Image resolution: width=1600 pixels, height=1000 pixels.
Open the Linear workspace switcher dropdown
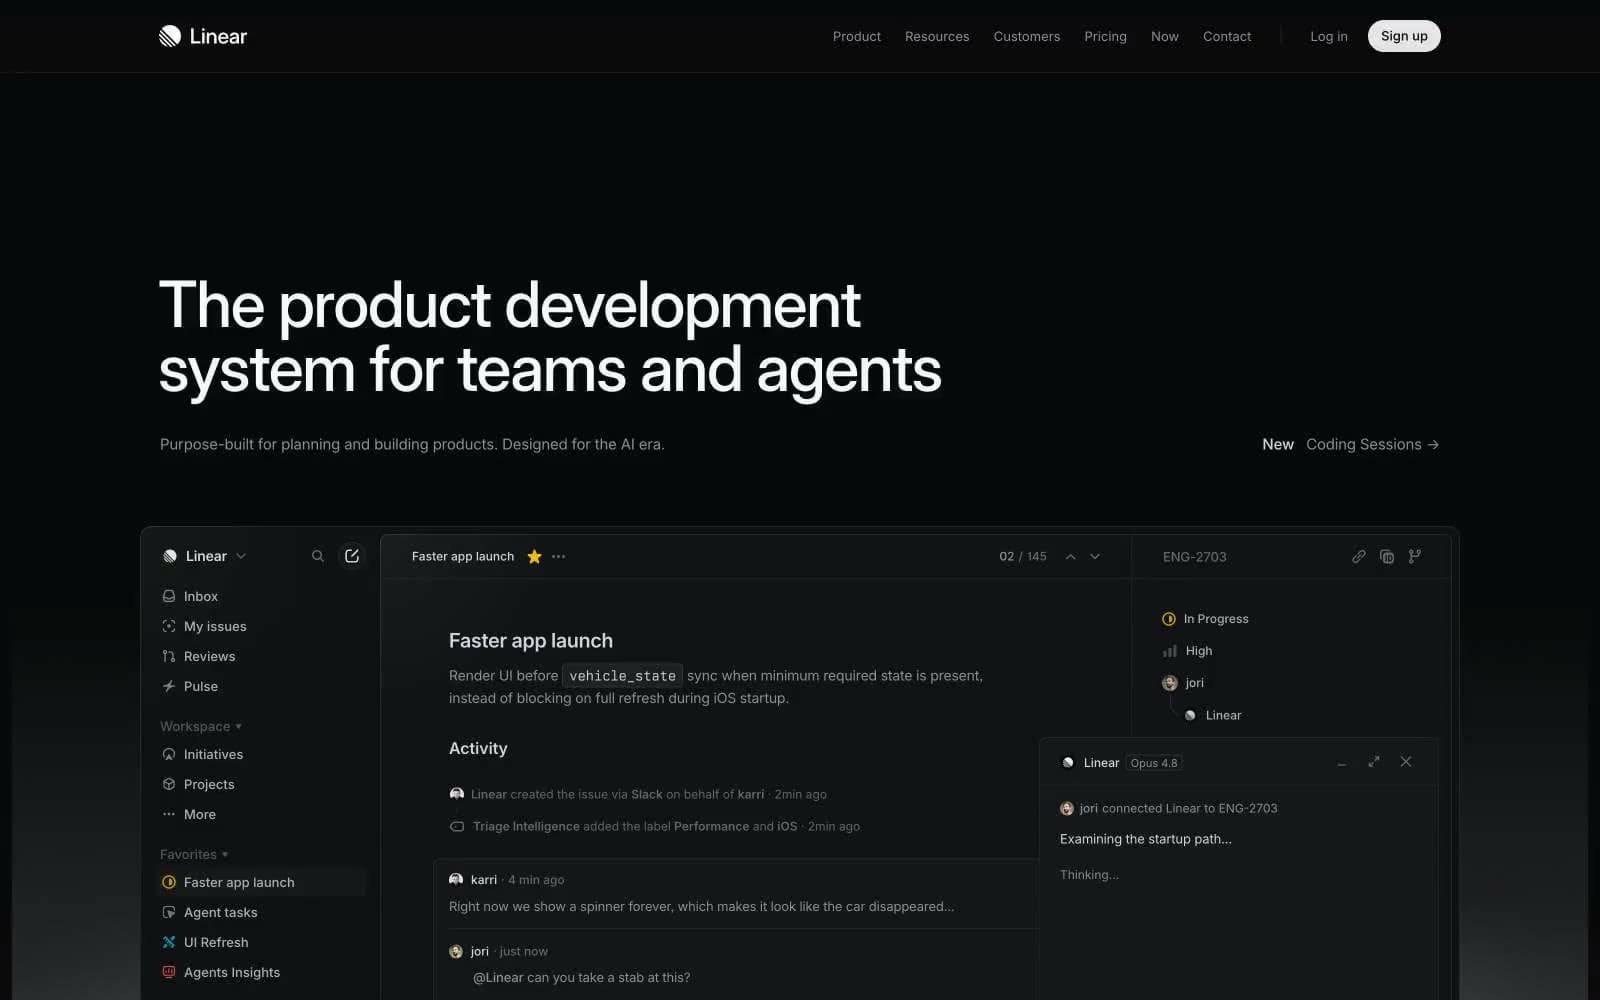tap(204, 556)
